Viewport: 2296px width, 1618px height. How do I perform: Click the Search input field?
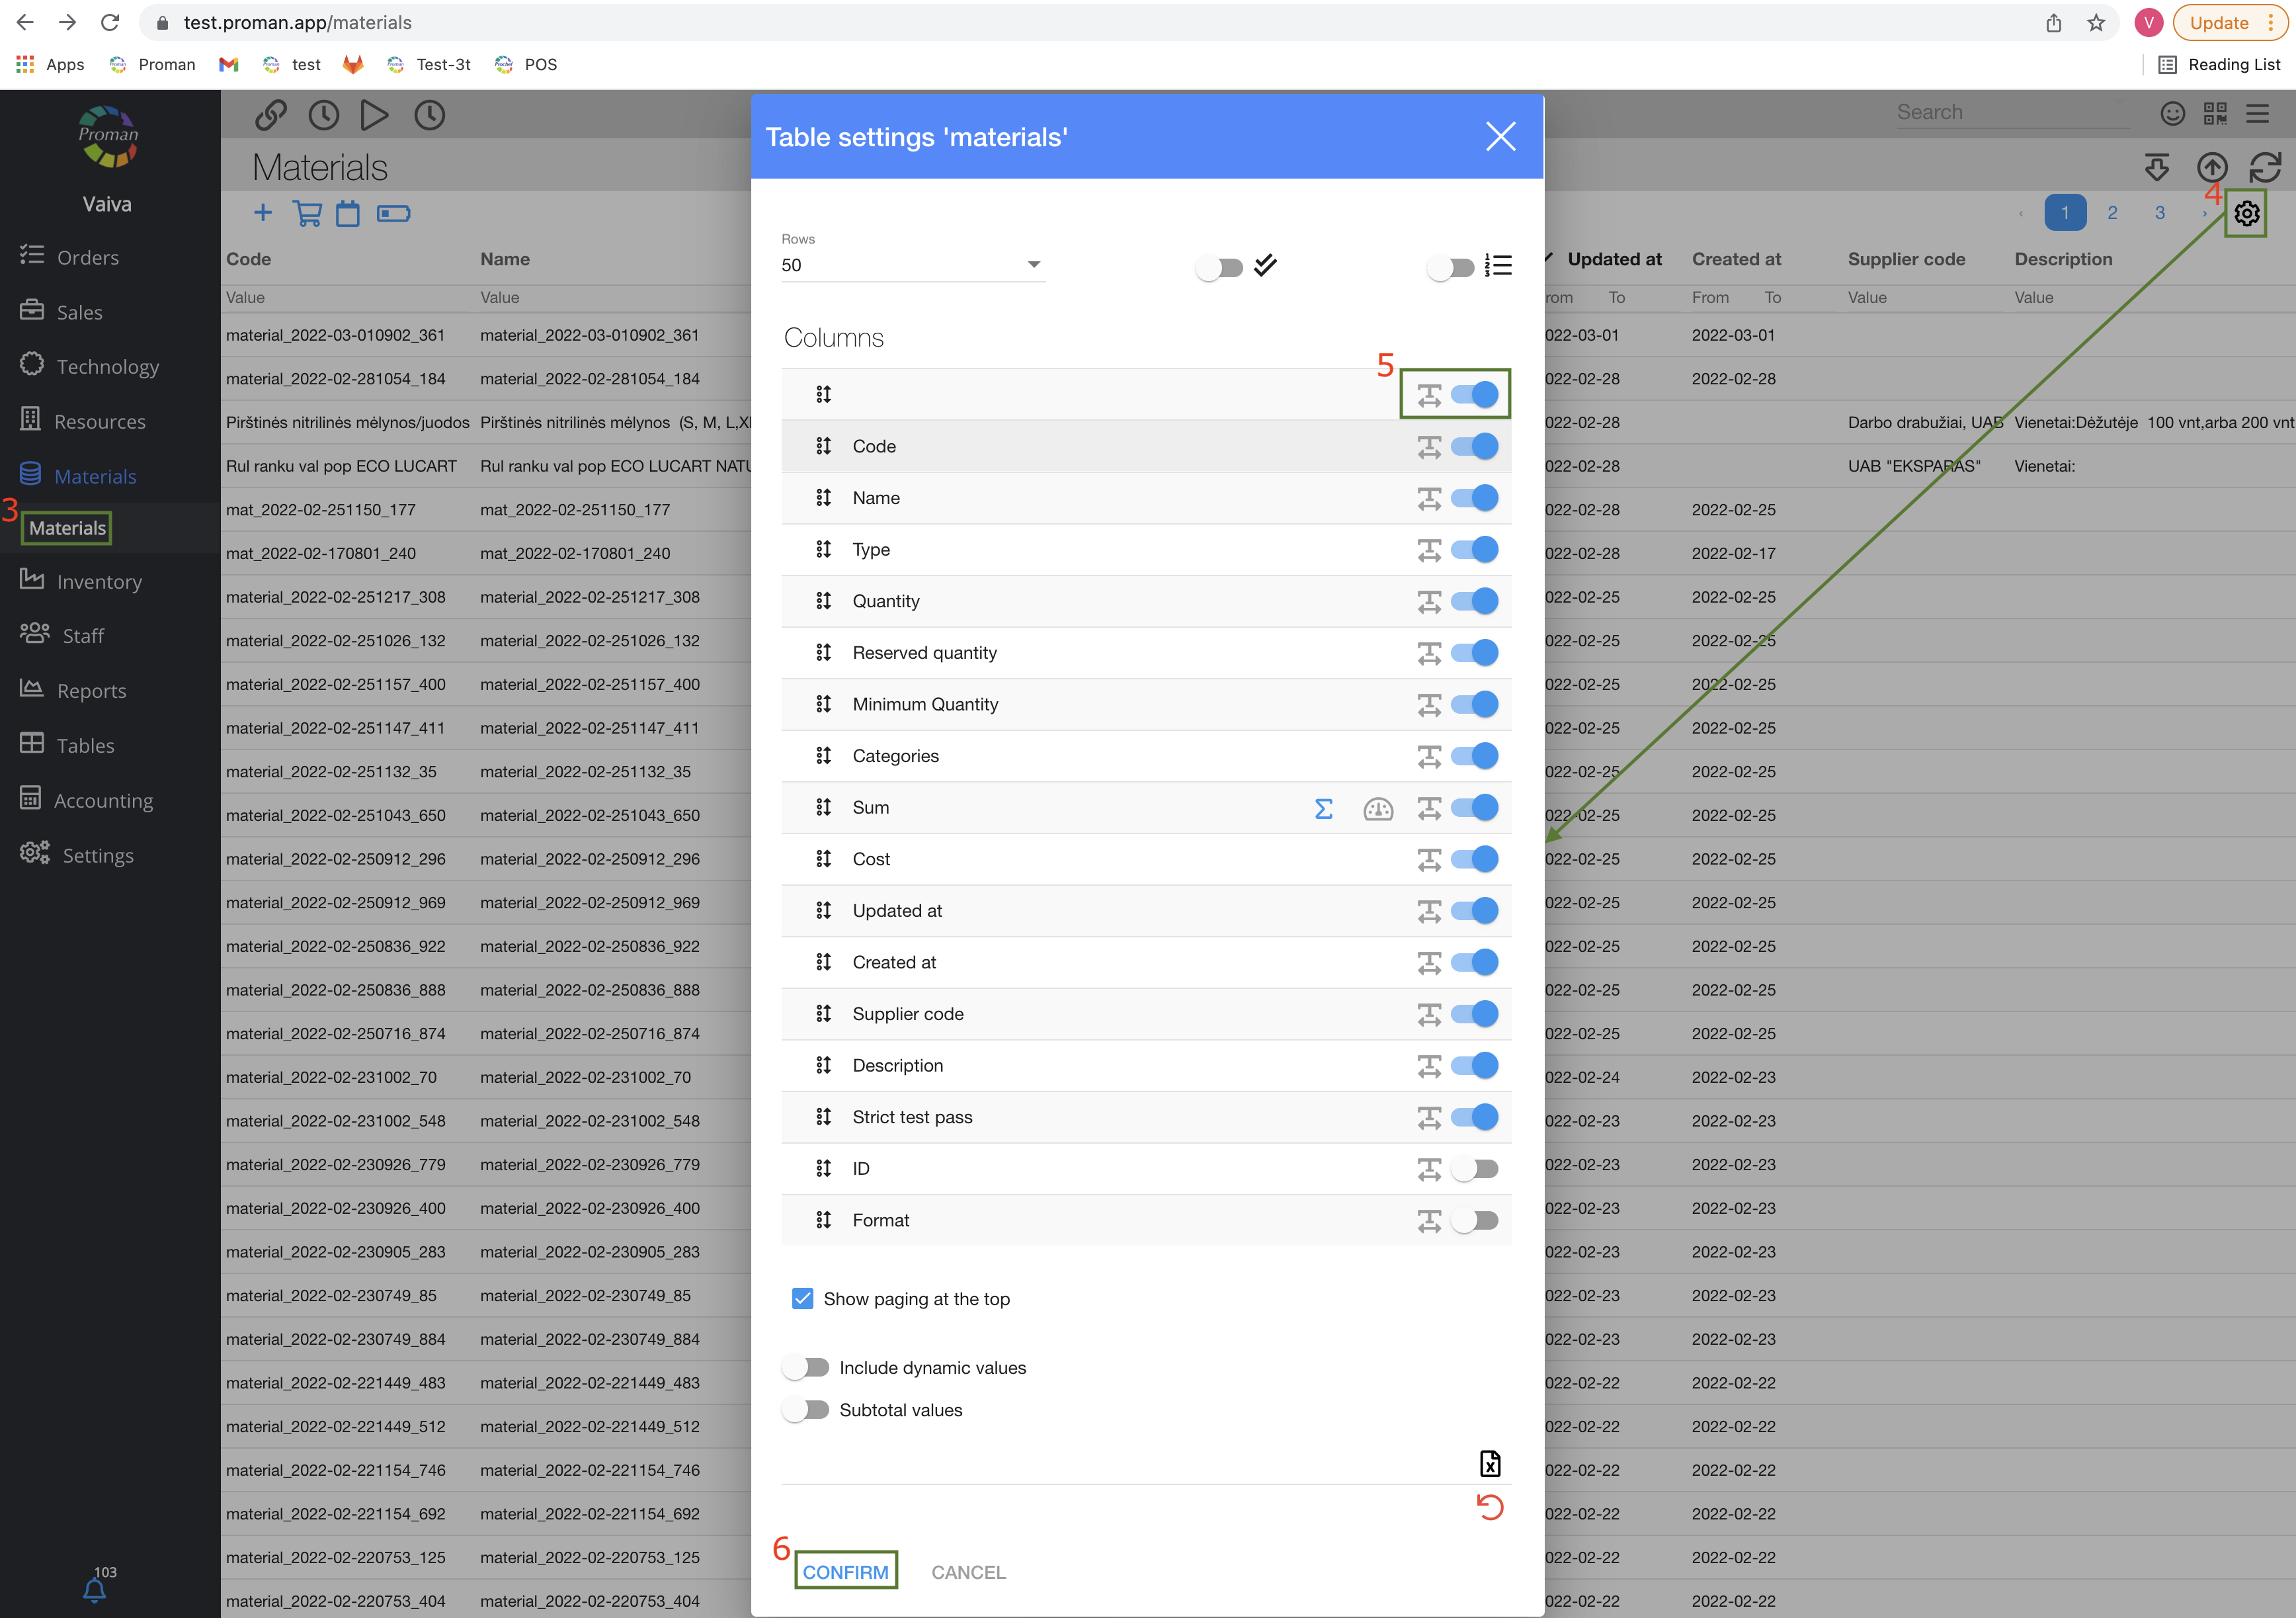pyautogui.click(x=2010, y=113)
